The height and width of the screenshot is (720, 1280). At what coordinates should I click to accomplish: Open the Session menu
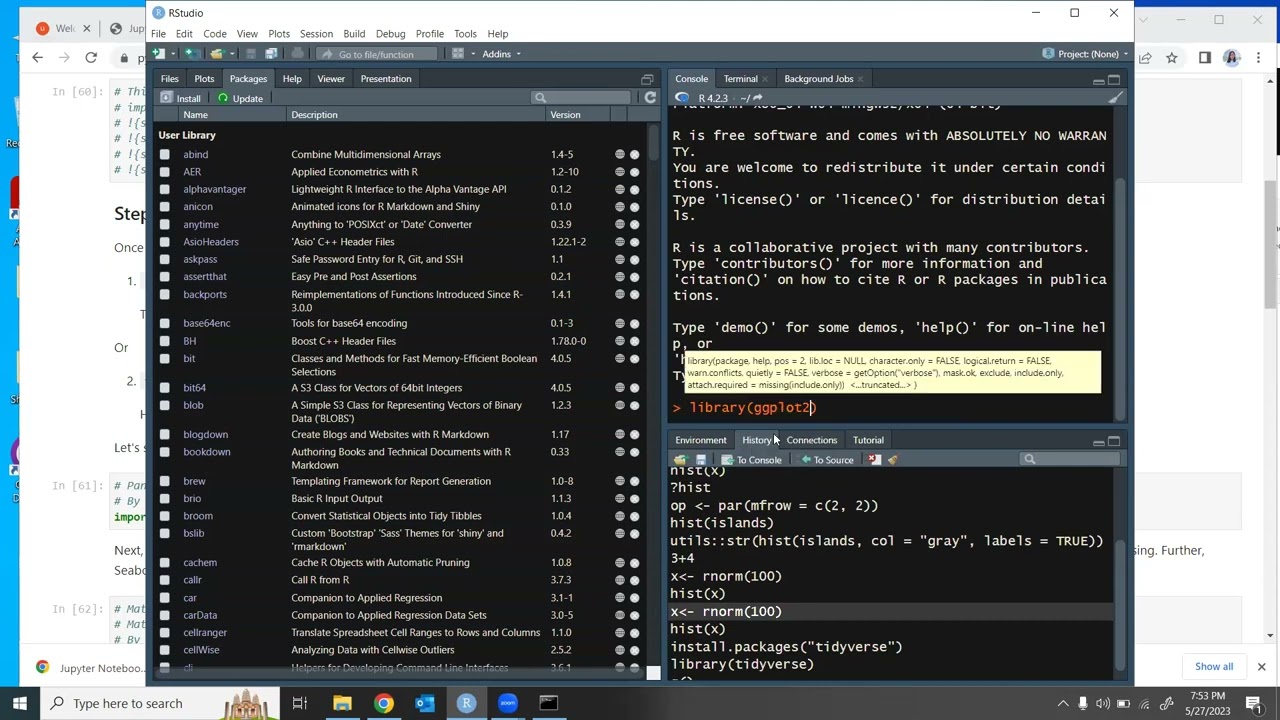tap(316, 34)
